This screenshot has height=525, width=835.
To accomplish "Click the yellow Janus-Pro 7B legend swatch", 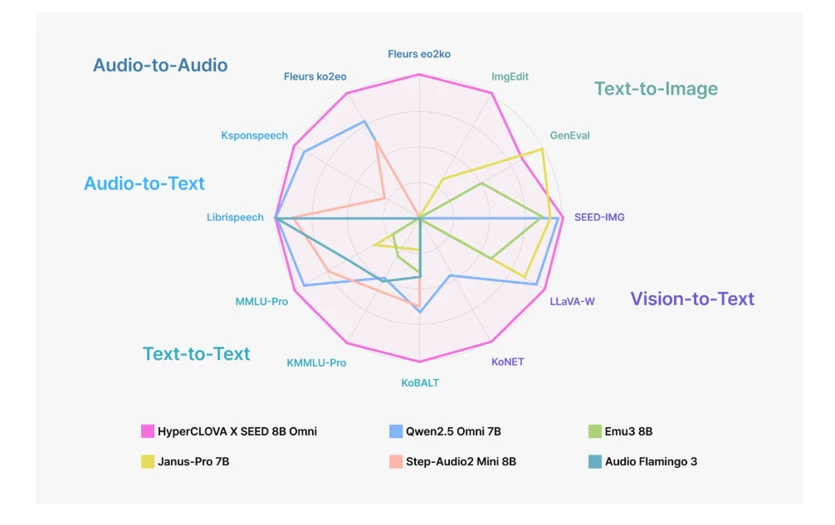I will coord(148,461).
